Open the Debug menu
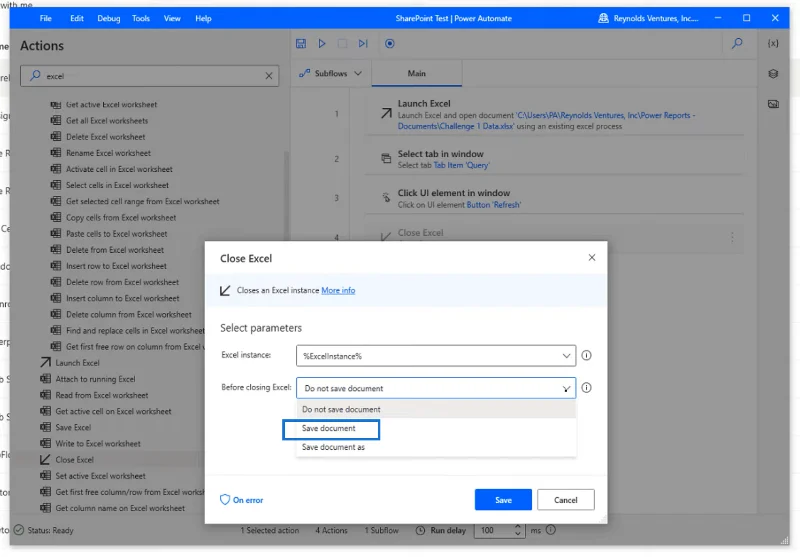Viewport: 800px width, 557px height. pyautogui.click(x=109, y=18)
